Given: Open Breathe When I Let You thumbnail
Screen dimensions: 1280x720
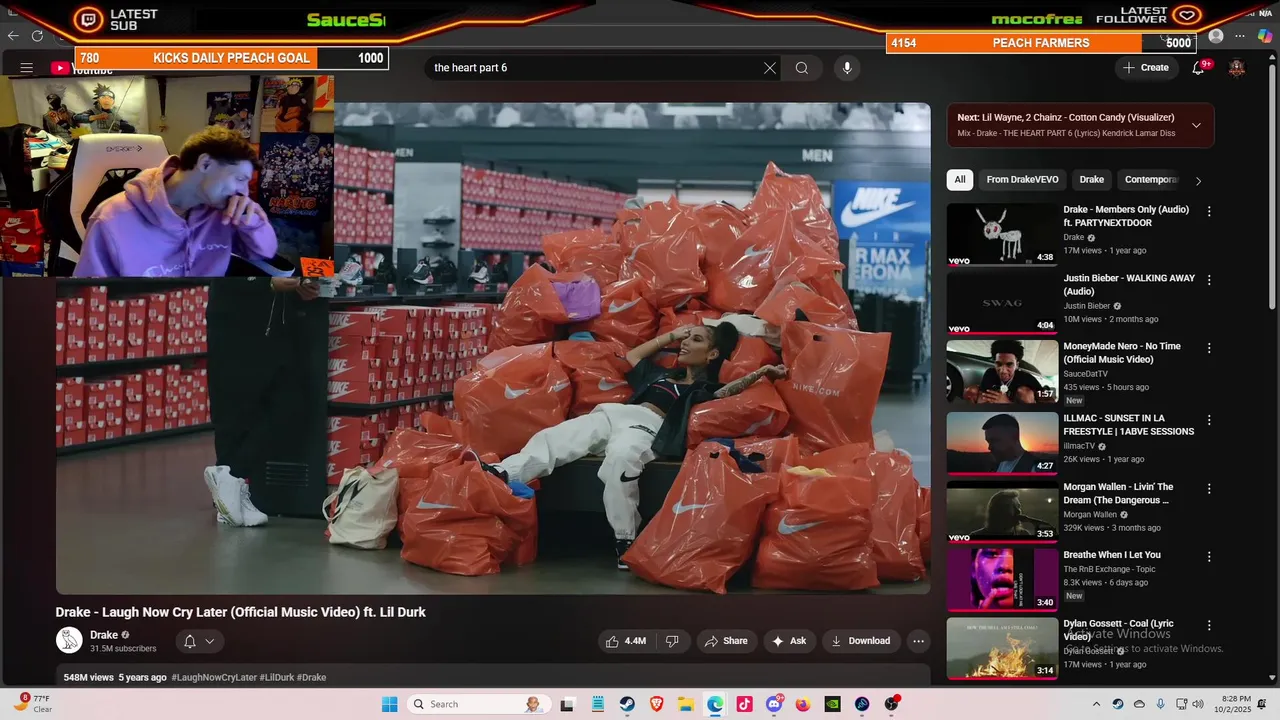Looking at the screenshot, I should (1002, 579).
